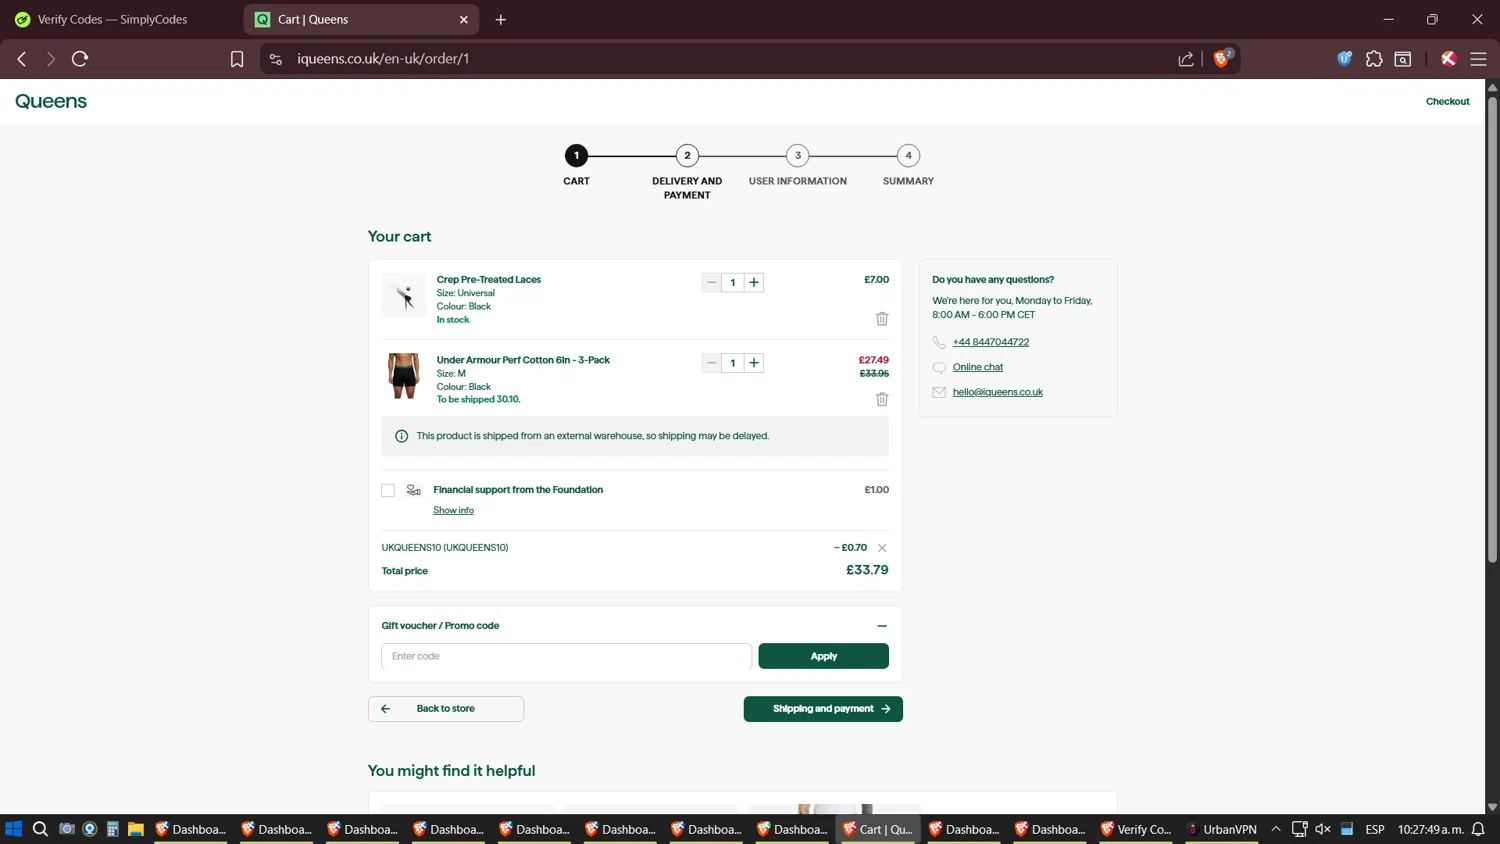Toggle muted volume icon in tray

(1323, 829)
